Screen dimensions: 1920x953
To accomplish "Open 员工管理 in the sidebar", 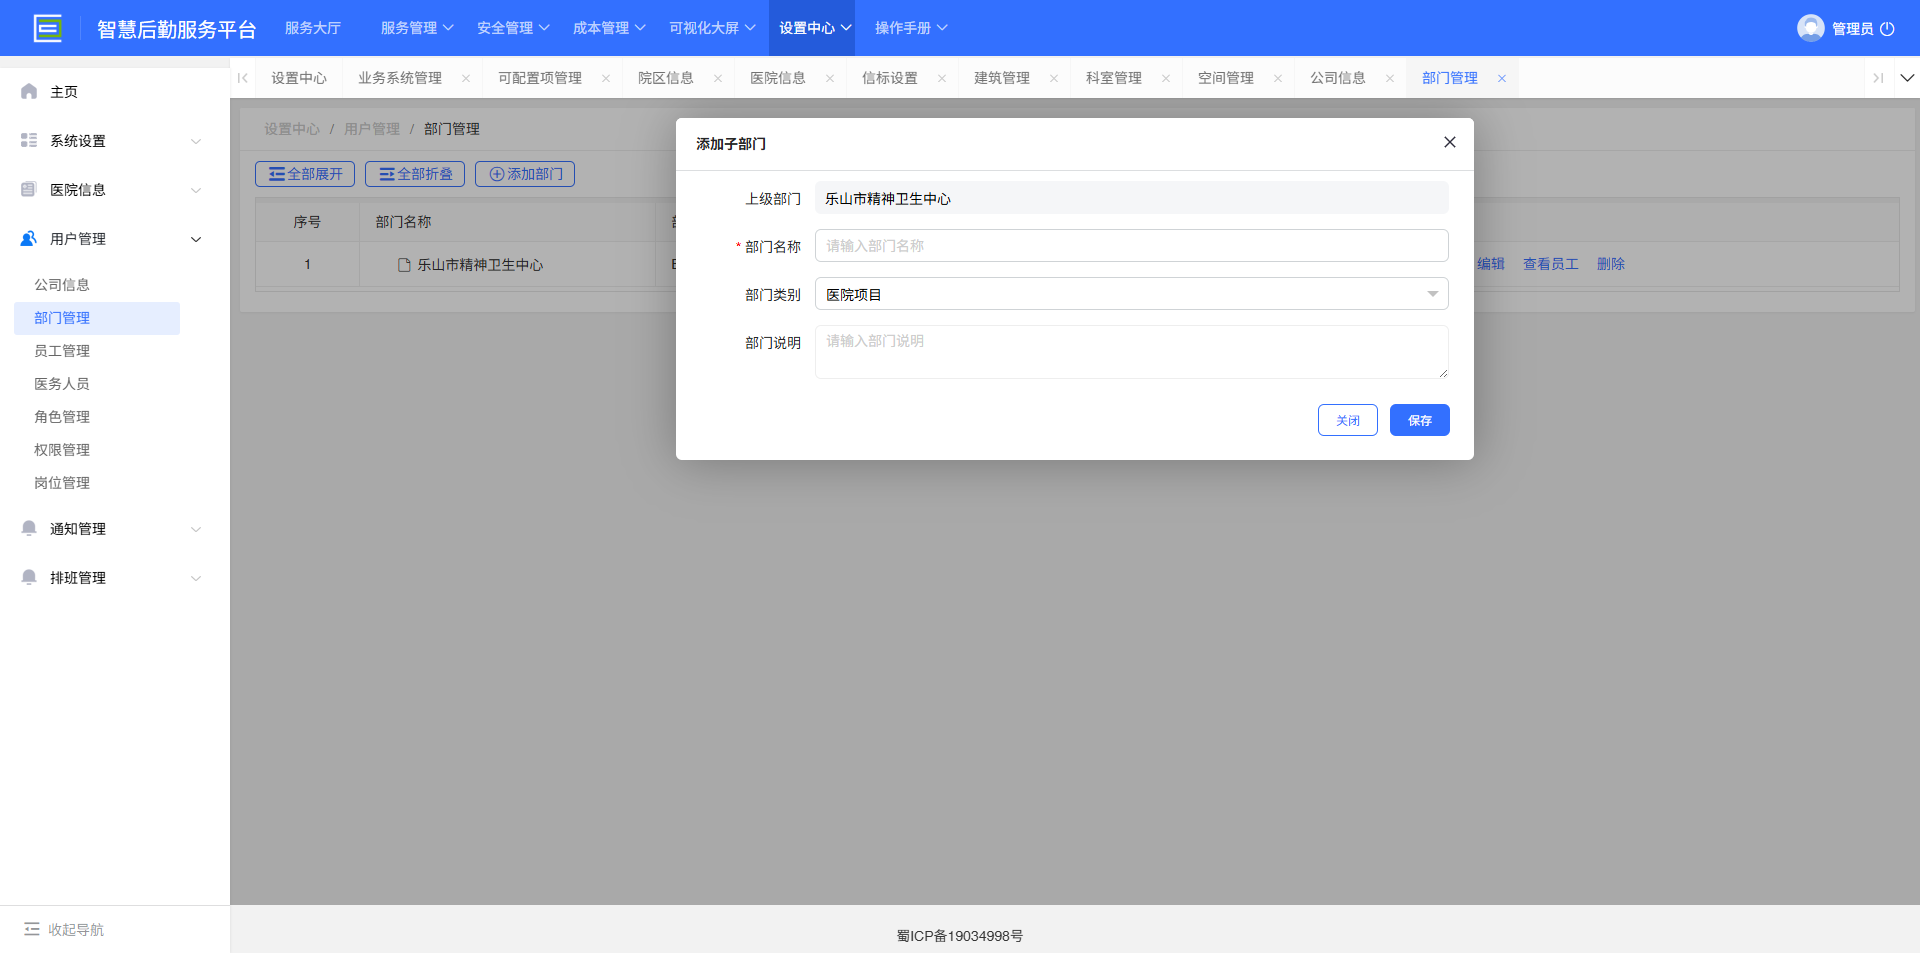I will tap(62, 351).
